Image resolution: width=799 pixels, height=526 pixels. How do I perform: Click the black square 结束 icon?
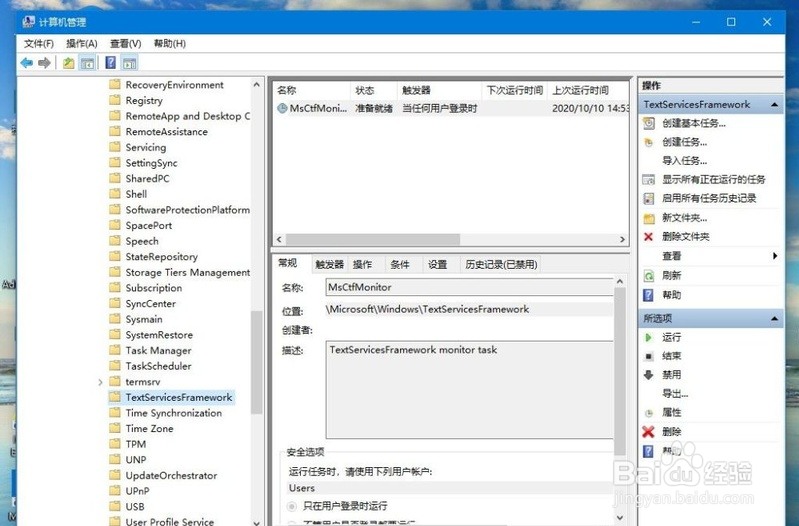coord(648,356)
